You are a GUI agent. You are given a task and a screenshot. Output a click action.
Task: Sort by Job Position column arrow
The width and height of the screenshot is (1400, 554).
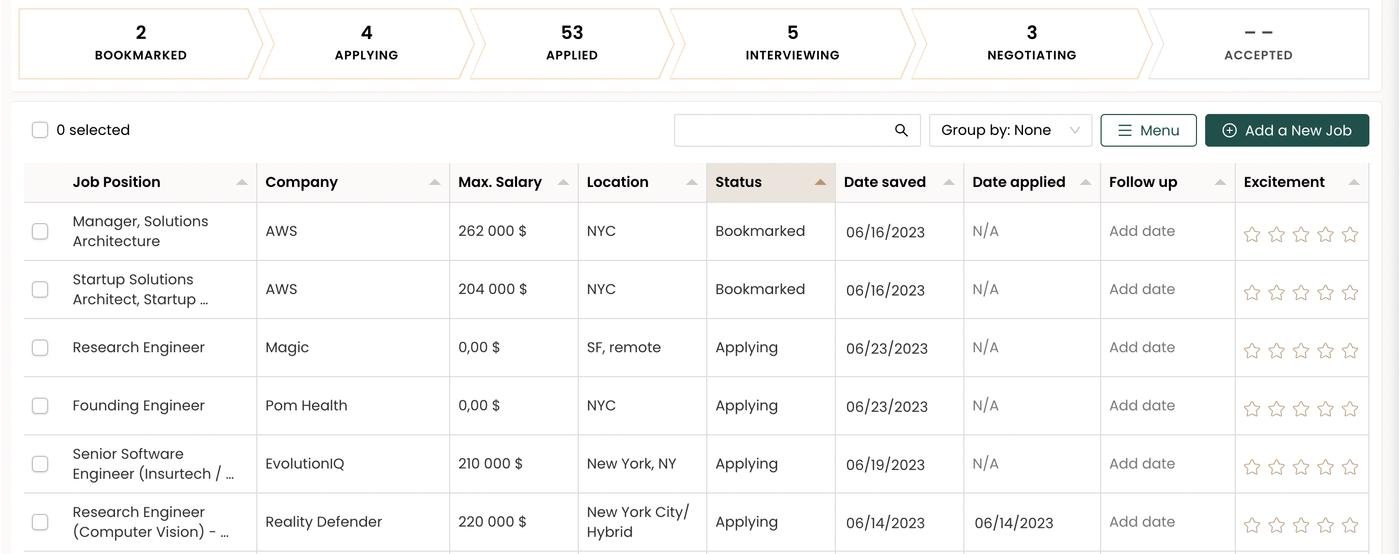coord(242,182)
